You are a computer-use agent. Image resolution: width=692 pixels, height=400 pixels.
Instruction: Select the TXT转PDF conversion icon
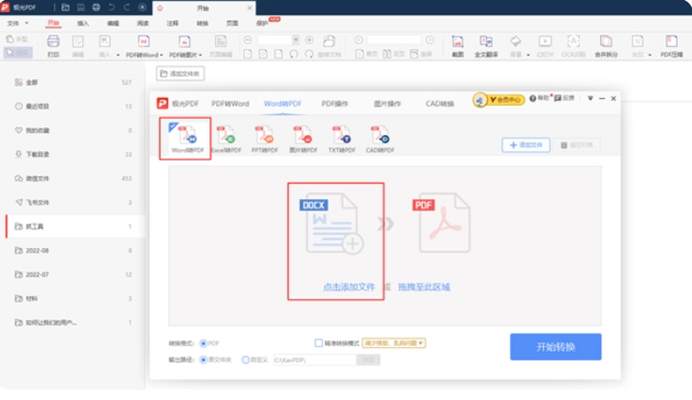(x=339, y=137)
